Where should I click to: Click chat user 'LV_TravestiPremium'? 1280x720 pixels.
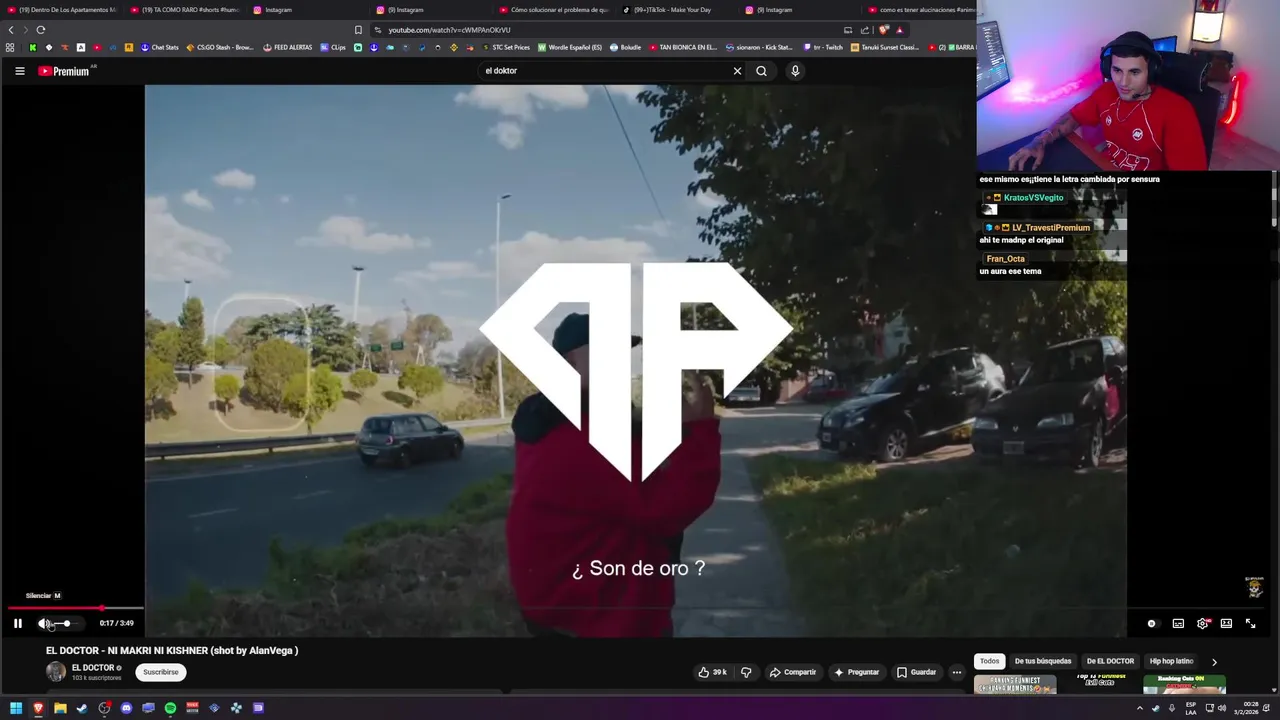point(1050,228)
